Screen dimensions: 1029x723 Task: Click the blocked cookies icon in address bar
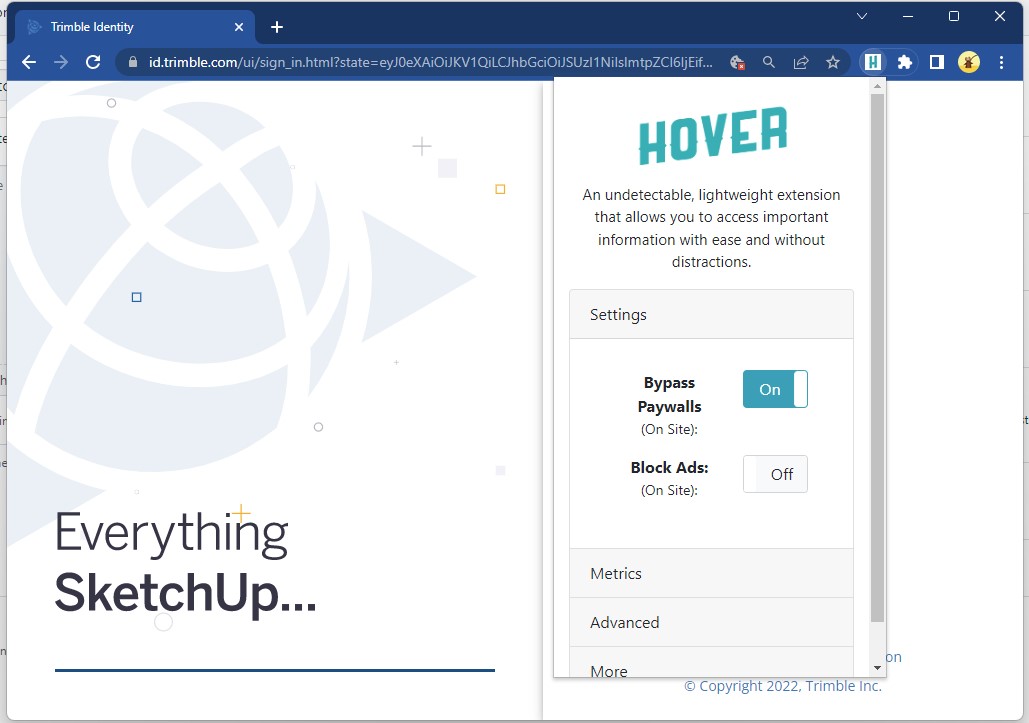point(737,62)
